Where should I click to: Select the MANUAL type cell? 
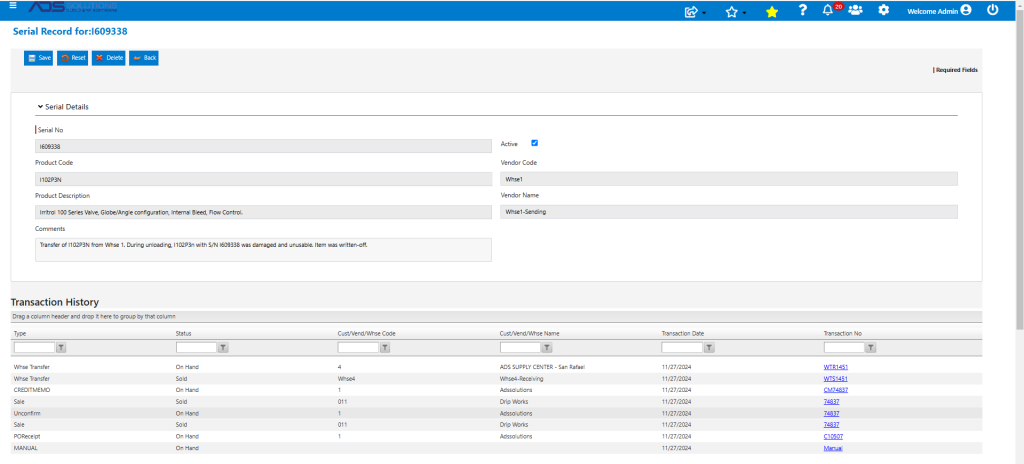23,448
